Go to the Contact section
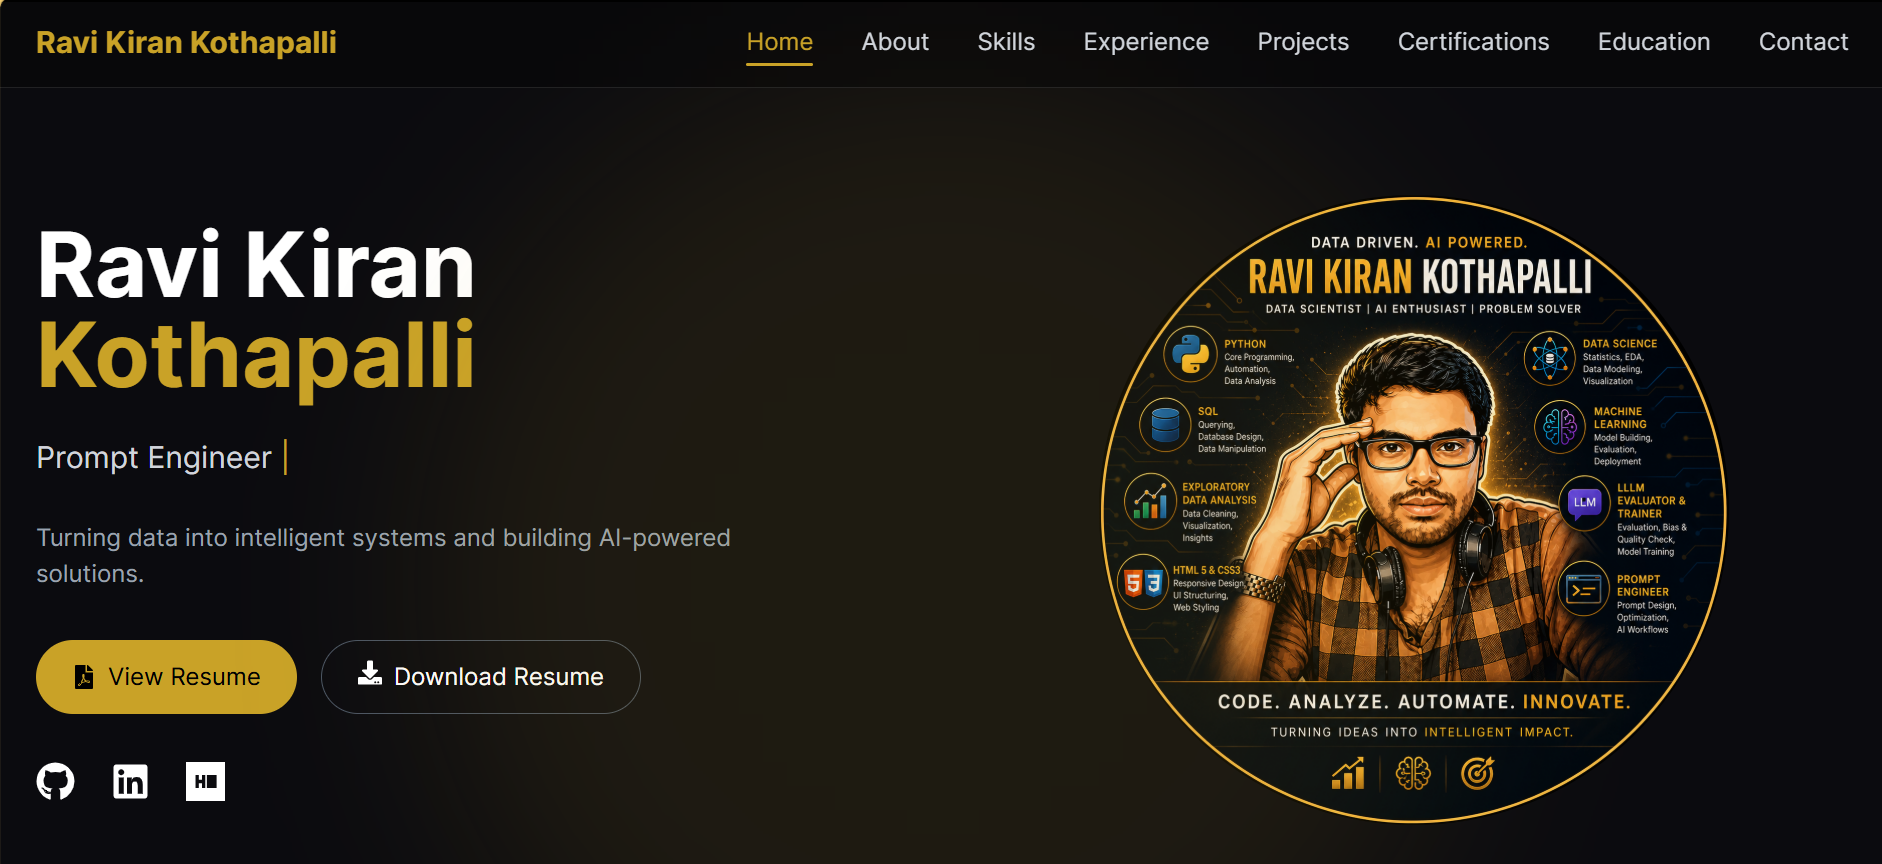This screenshot has width=1882, height=864. pyautogui.click(x=1803, y=42)
